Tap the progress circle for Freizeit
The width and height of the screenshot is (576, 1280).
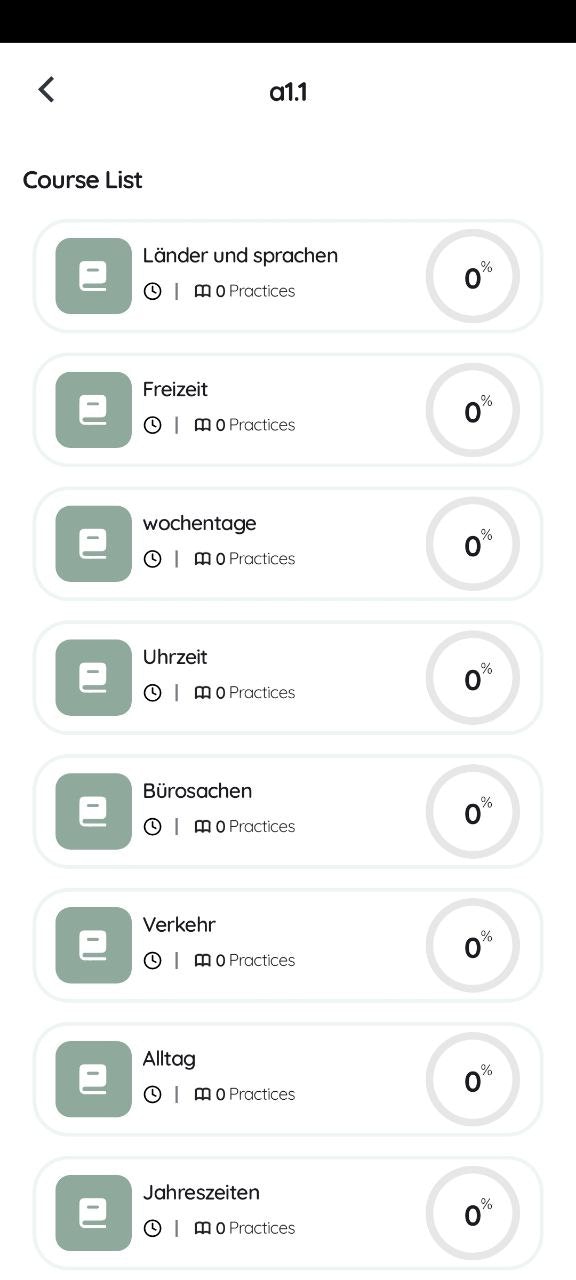click(472, 409)
